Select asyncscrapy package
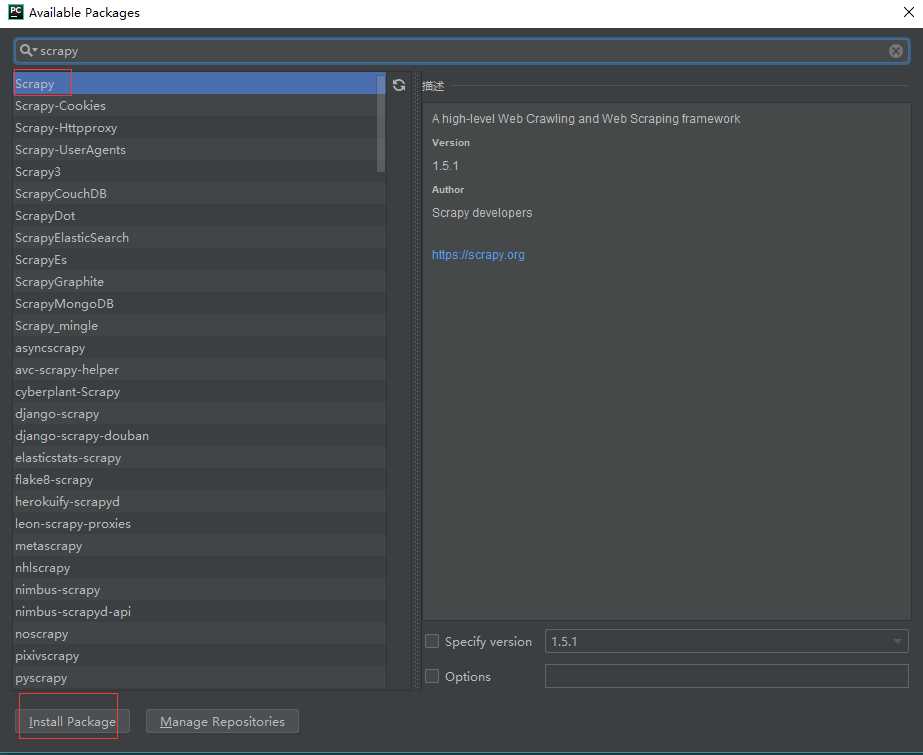The height and width of the screenshot is (755, 923). pyautogui.click(x=199, y=348)
